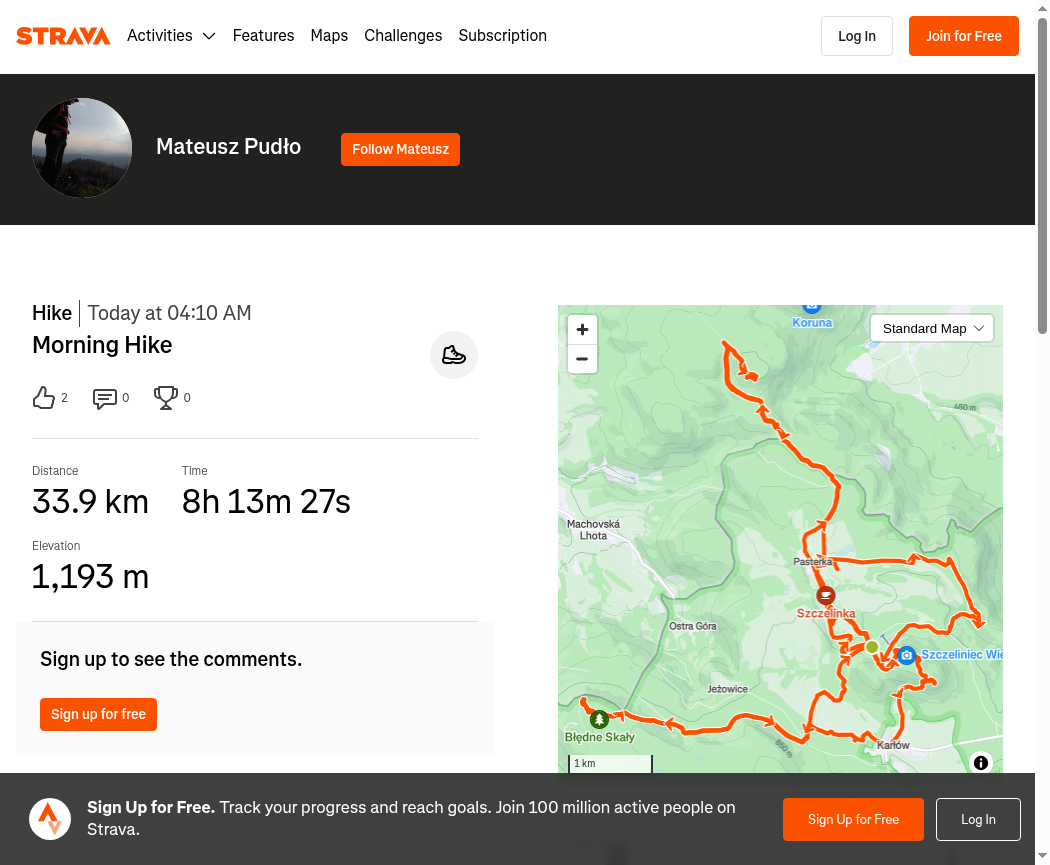Click the Błędne Skały tree marker

coord(599,720)
